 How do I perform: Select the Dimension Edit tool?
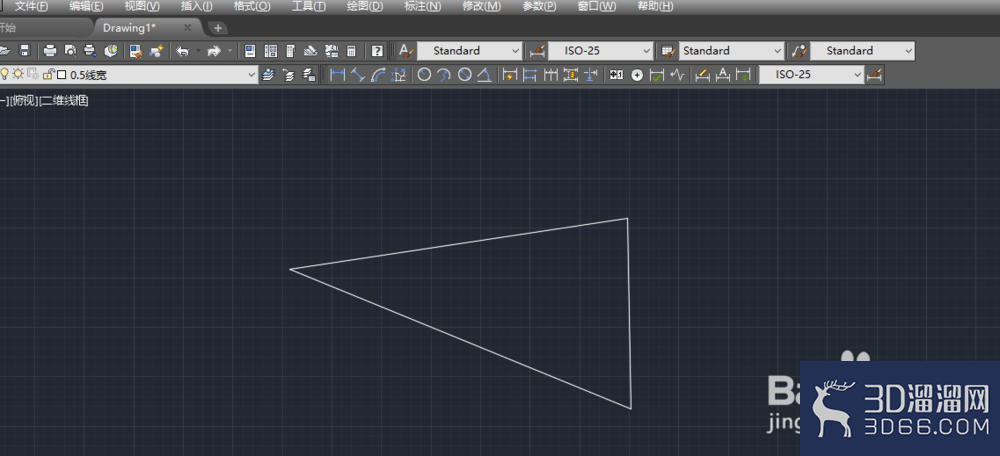click(702, 75)
